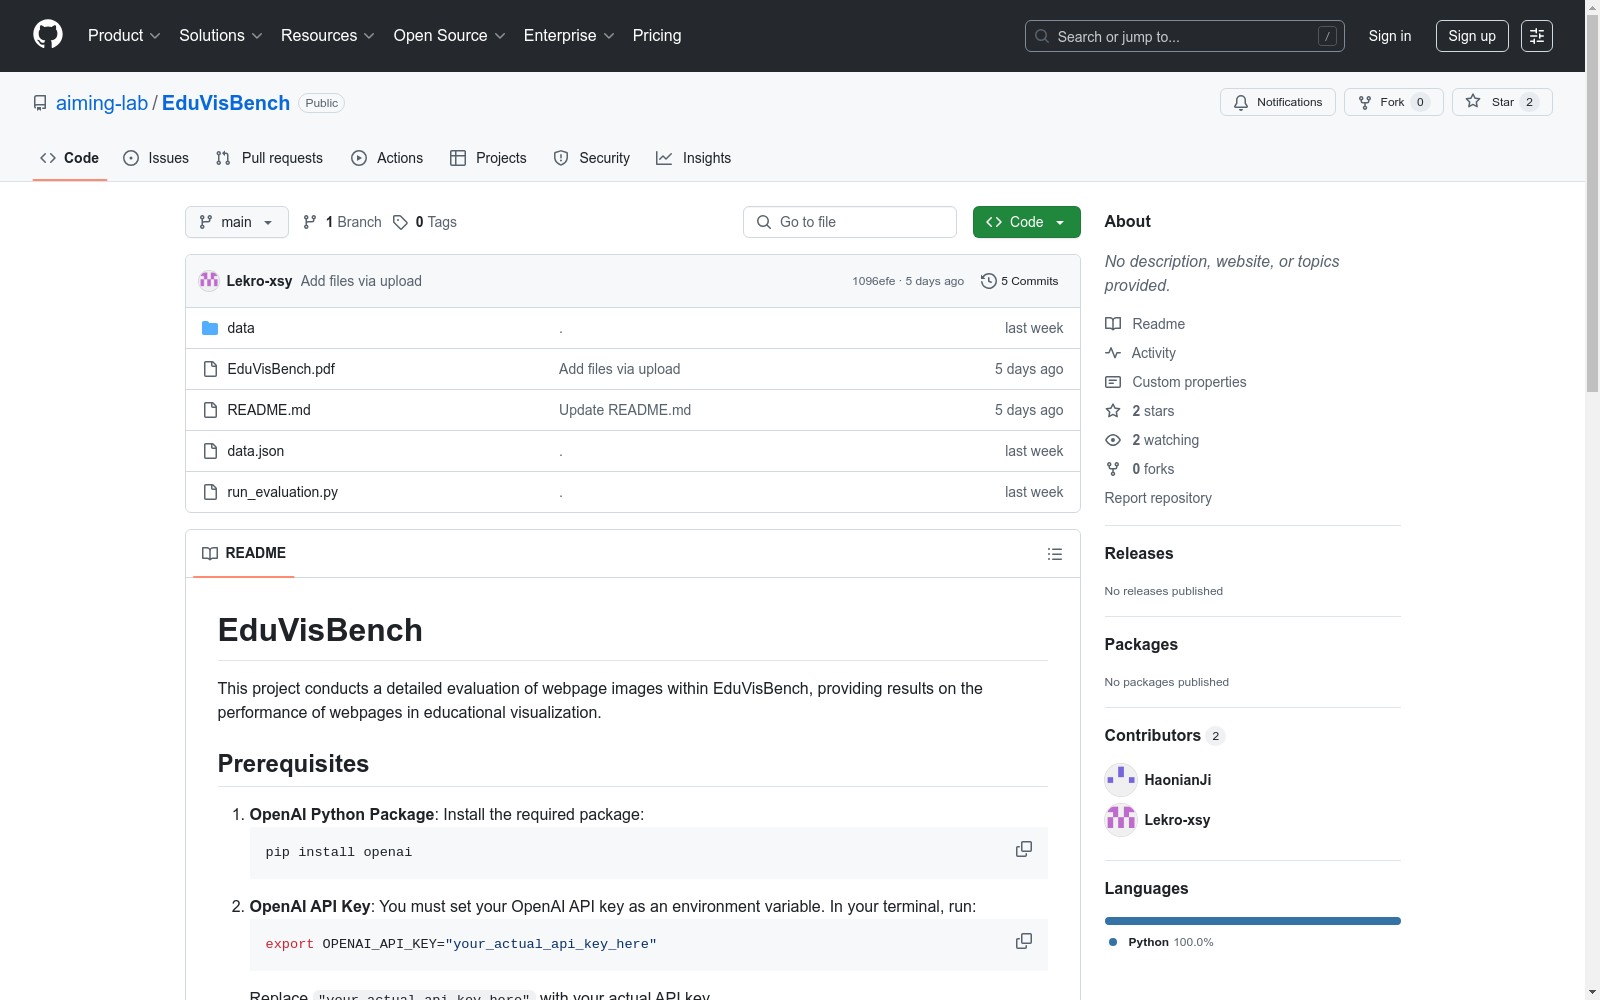The width and height of the screenshot is (1600, 1000).
Task: Click Add files via upload on EduVisBench.pdf row
Action: point(620,369)
